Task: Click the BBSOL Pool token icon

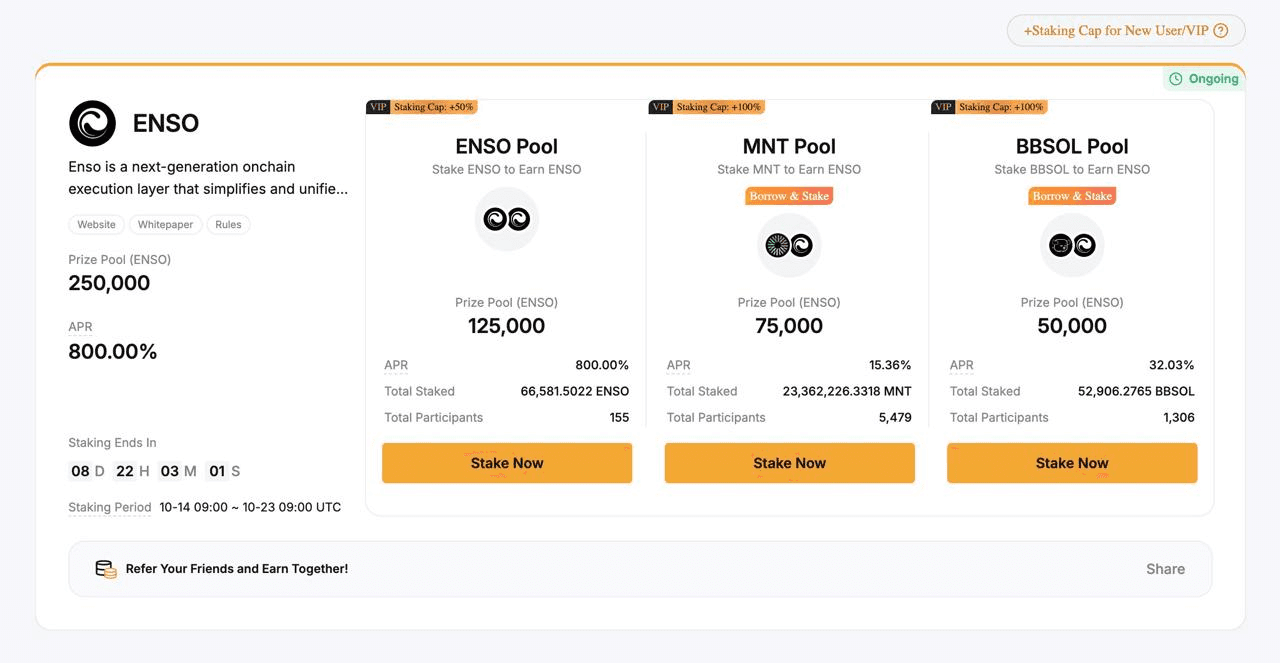Action: point(1071,245)
